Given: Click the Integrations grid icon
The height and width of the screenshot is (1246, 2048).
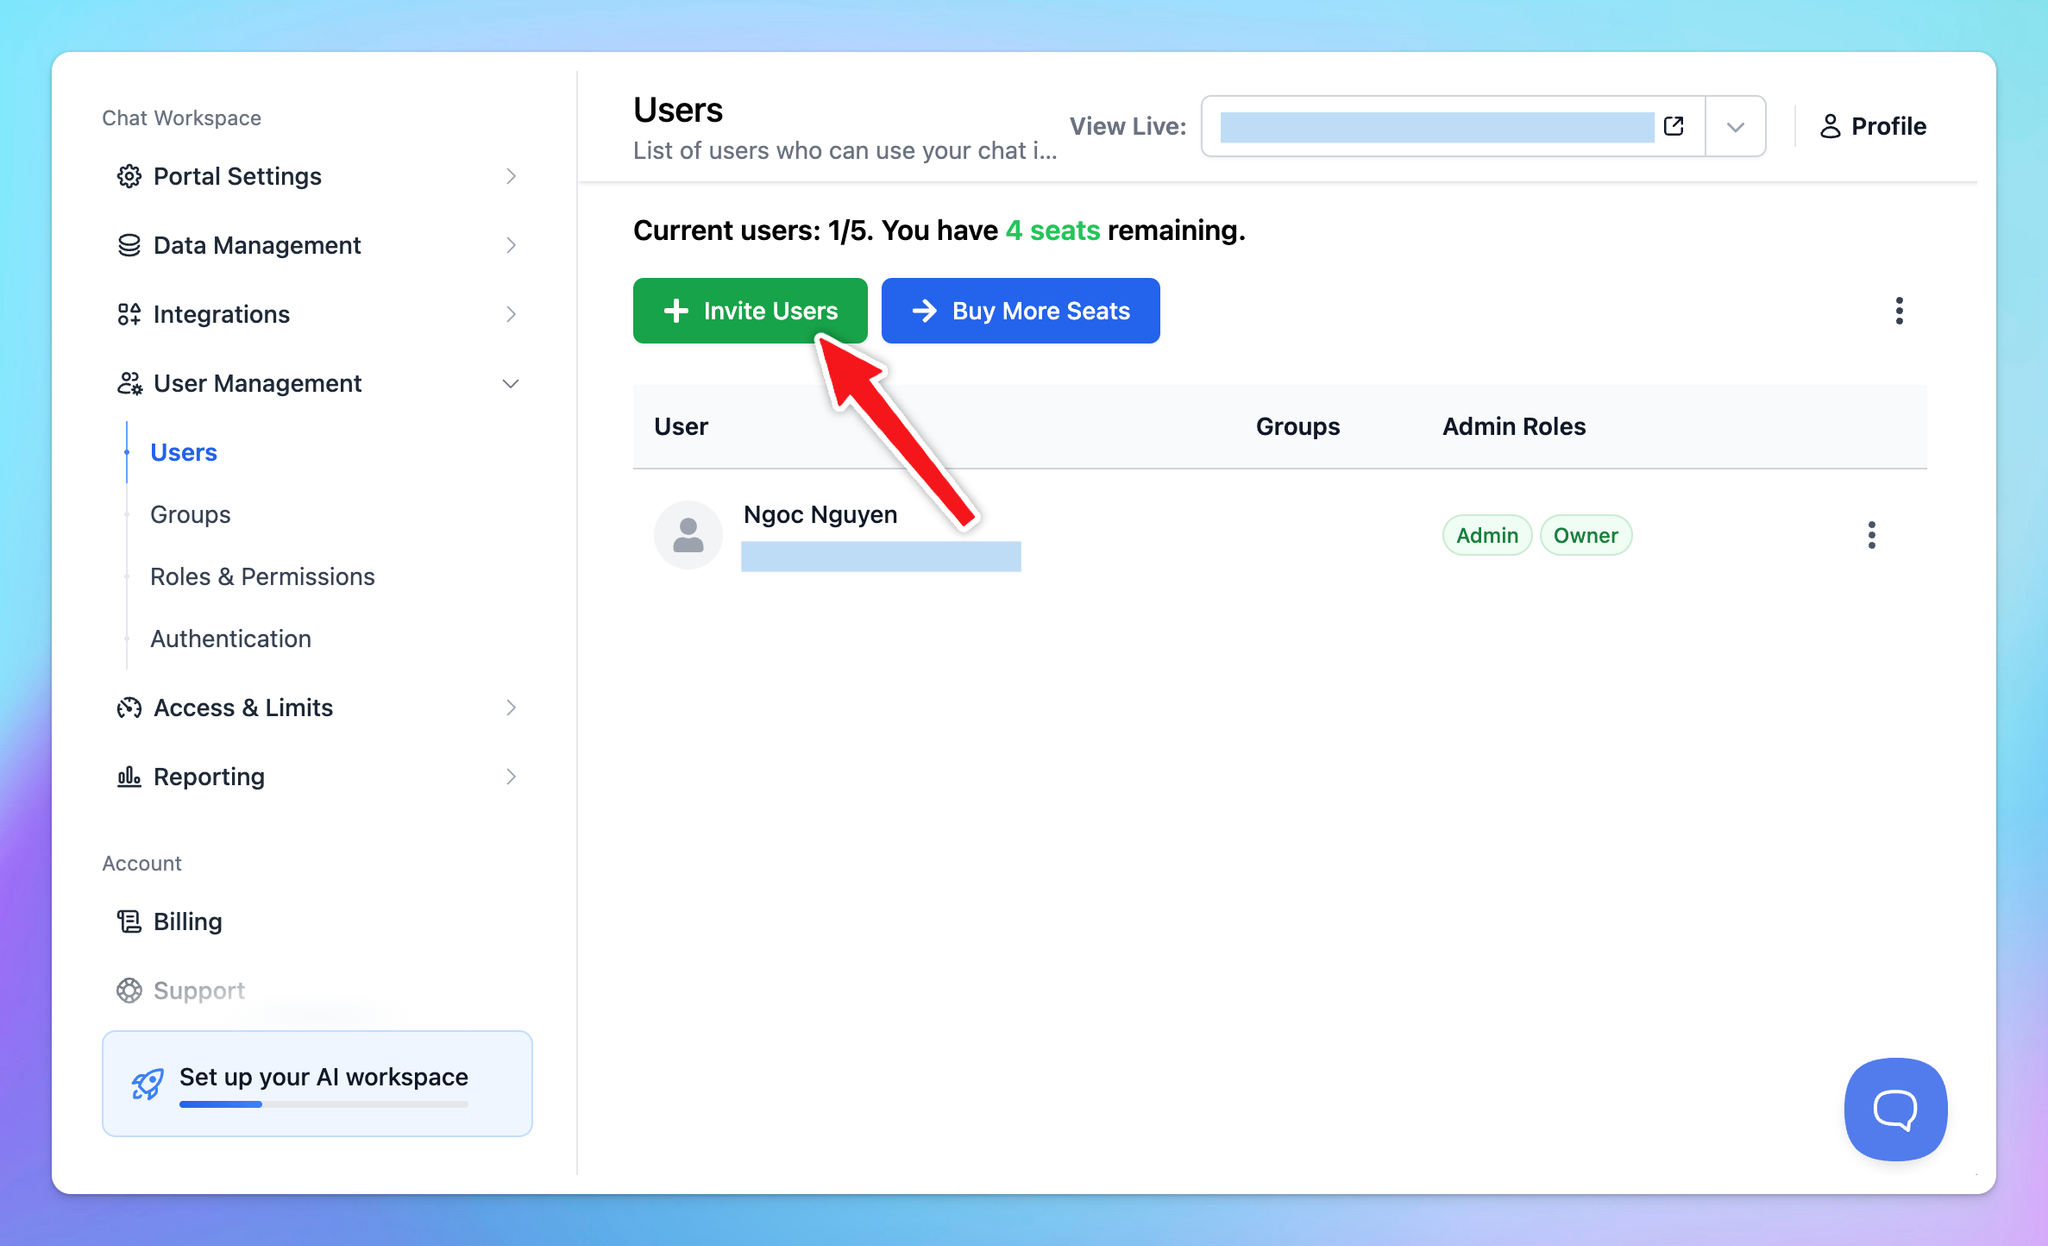Looking at the screenshot, I should point(129,314).
